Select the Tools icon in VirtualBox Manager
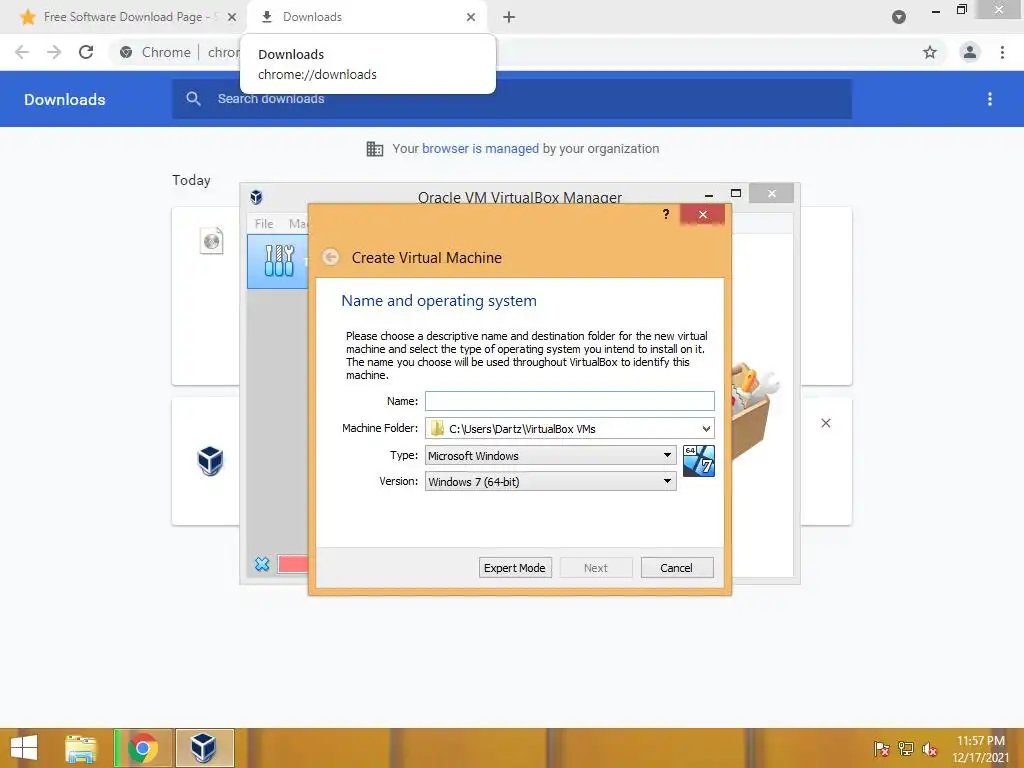Viewport: 1024px width, 768px height. click(280, 261)
